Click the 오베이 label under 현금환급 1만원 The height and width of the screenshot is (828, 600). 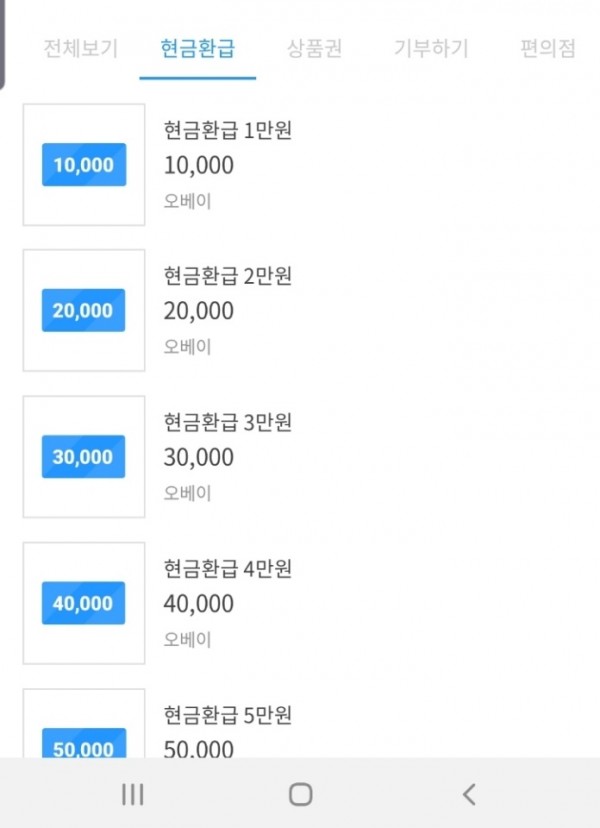click(x=188, y=201)
